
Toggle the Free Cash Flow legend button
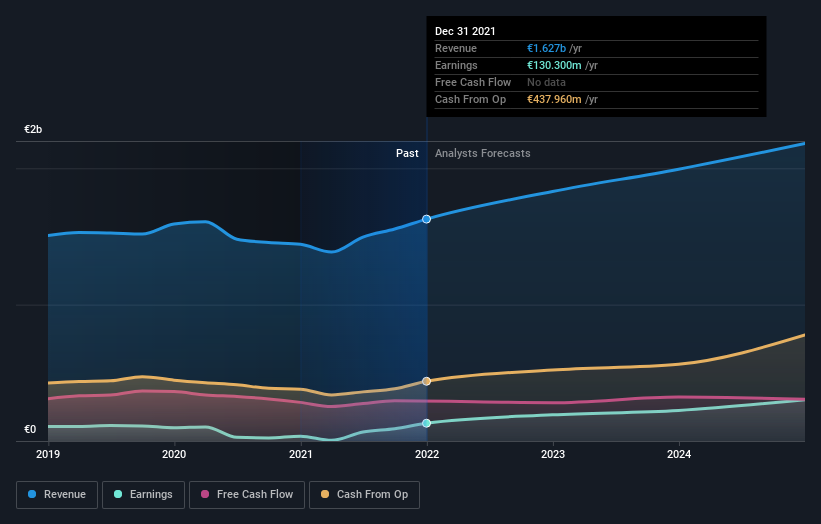tap(247, 495)
